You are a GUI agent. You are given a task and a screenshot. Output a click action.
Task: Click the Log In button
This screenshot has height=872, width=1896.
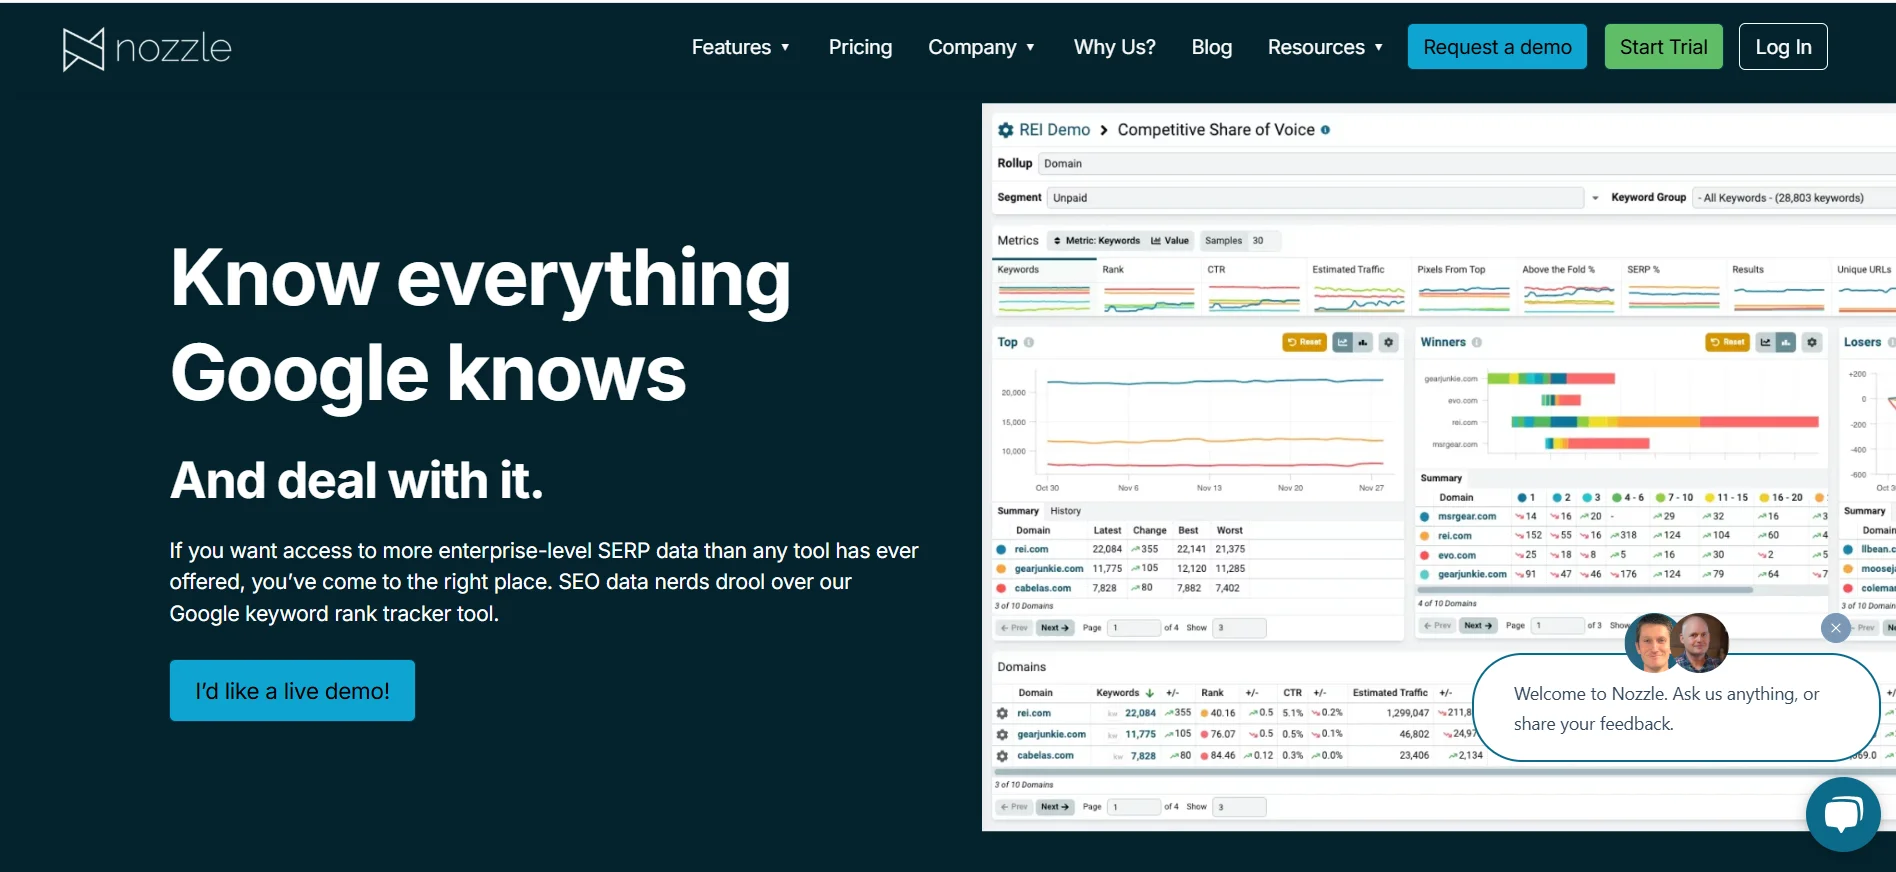tap(1783, 47)
